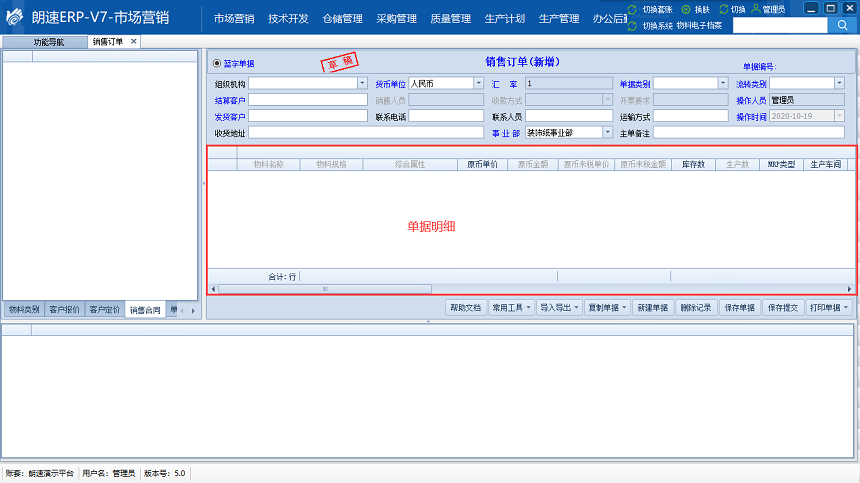Screen dimensions: 860x483
Task: Open the 仓储管理 menu
Action: 342,19
